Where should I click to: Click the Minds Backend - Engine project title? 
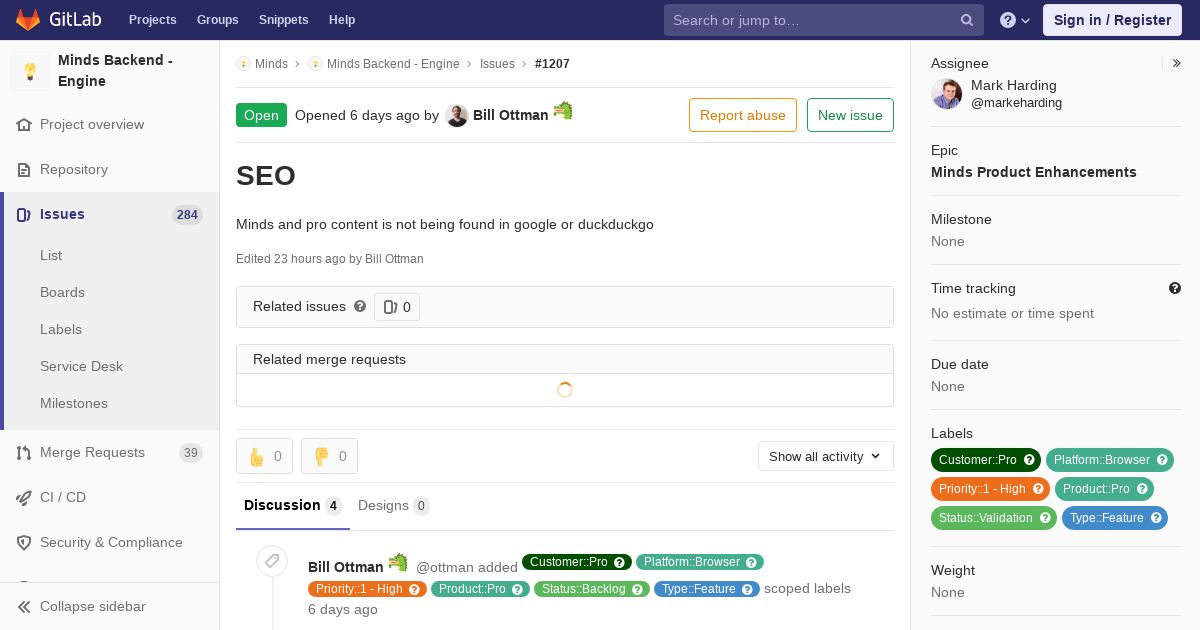click(115, 71)
